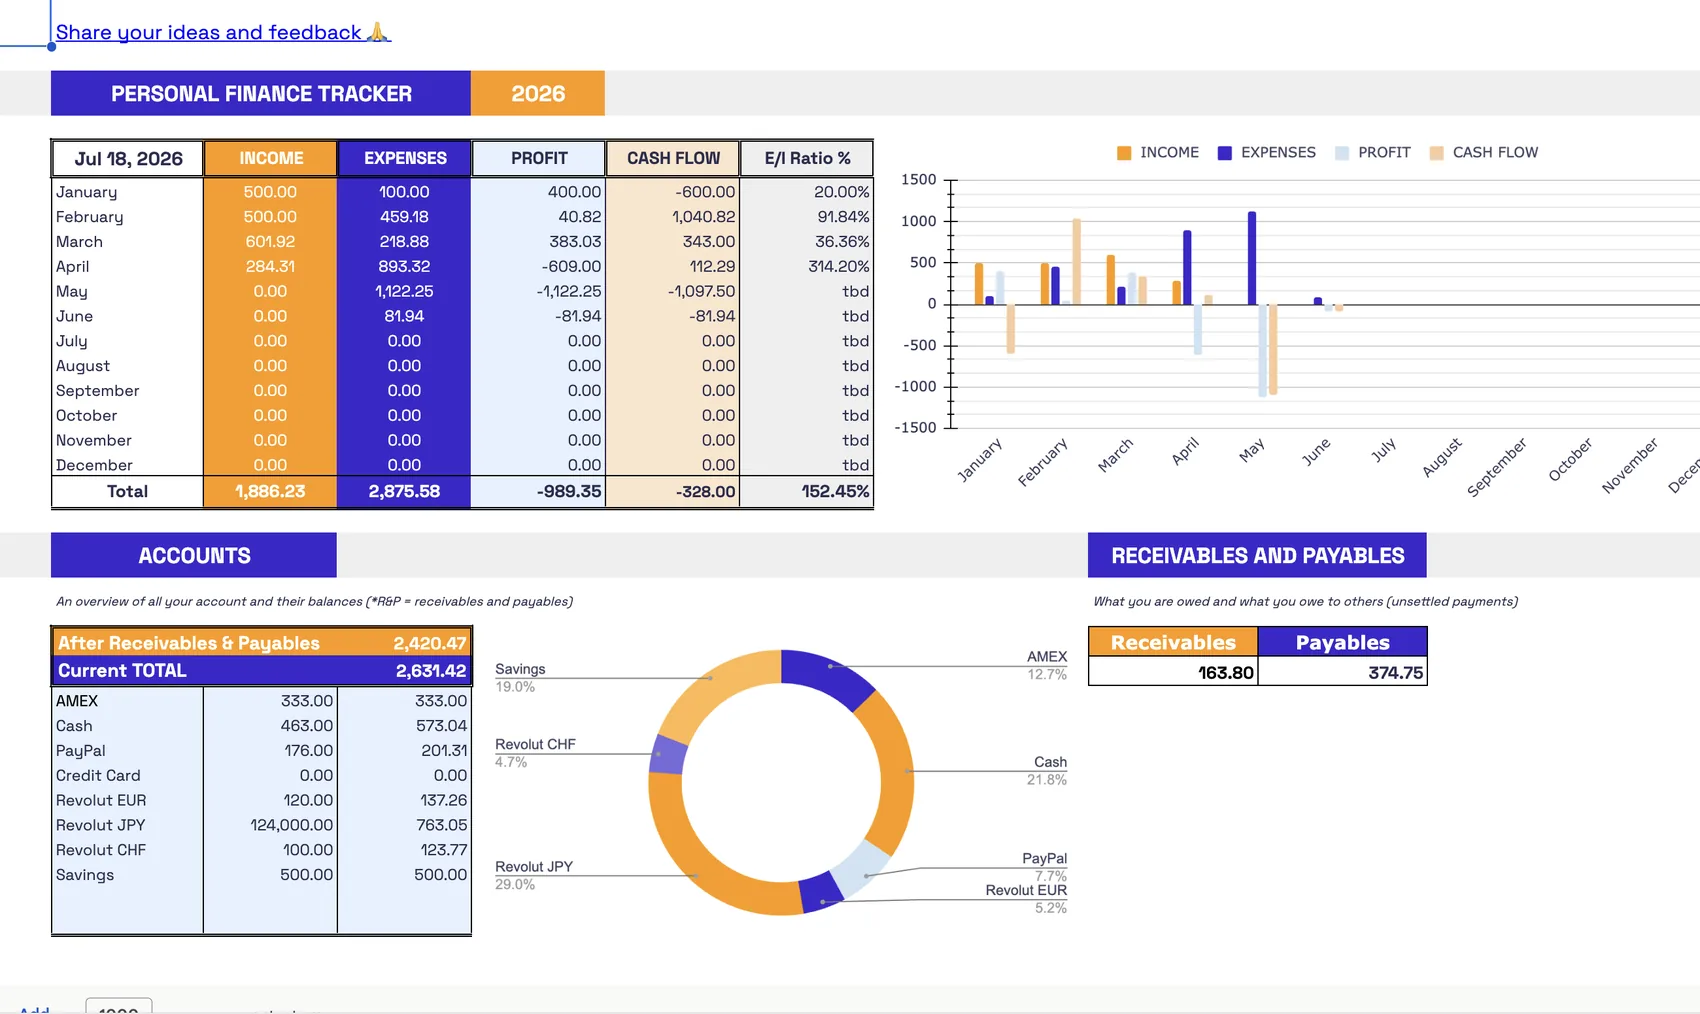Click the EXPENSES legend swatch in chart
The height and width of the screenshot is (1014, 1700).
[1225, 153]
